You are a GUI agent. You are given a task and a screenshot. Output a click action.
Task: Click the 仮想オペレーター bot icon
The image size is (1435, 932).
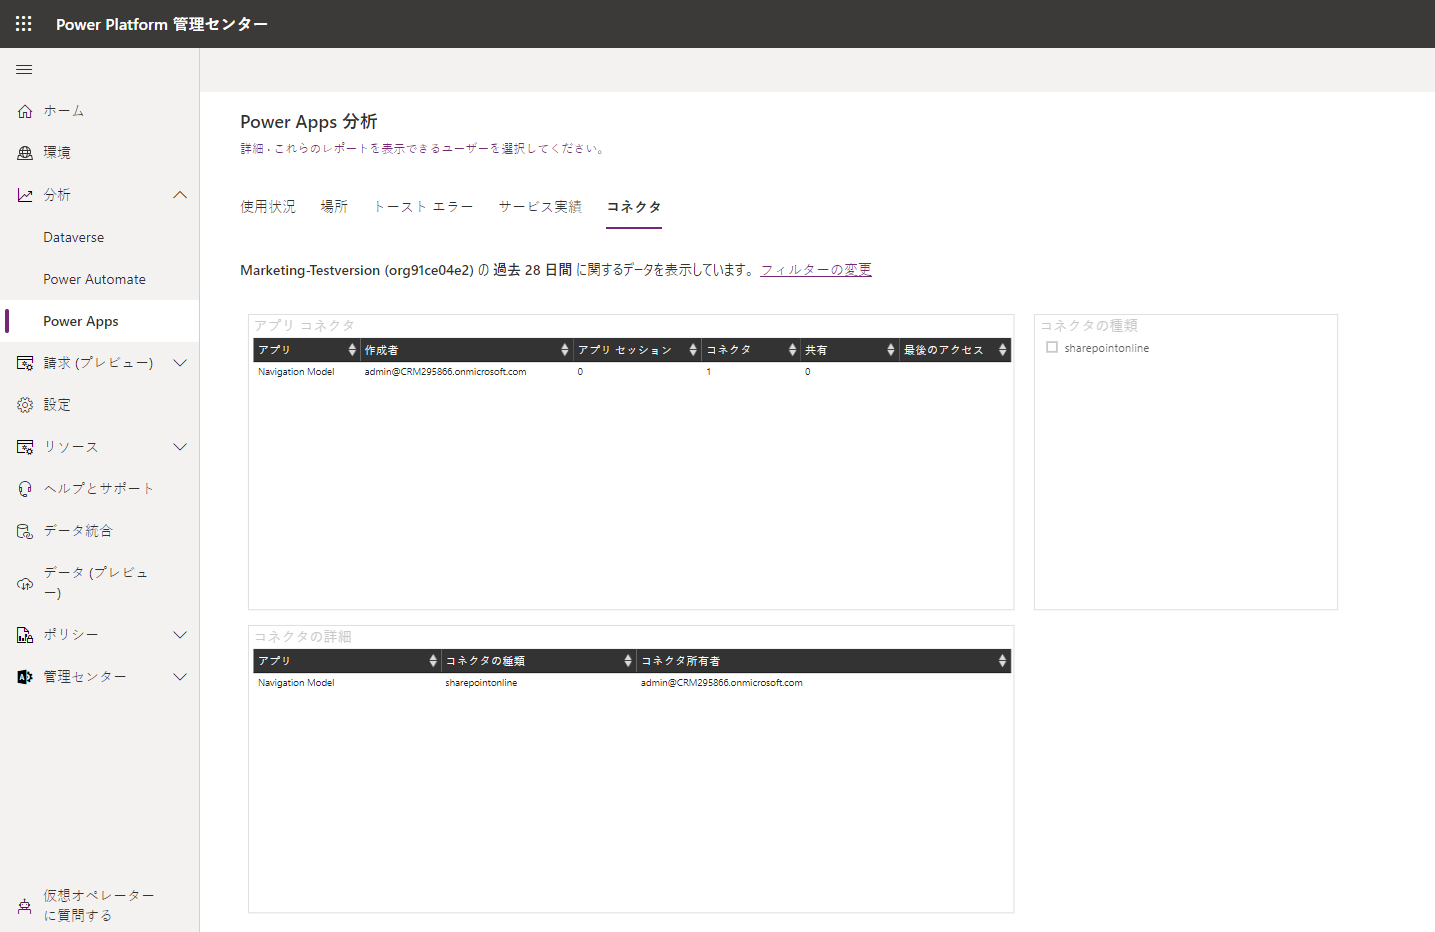(x=25, y=906)
